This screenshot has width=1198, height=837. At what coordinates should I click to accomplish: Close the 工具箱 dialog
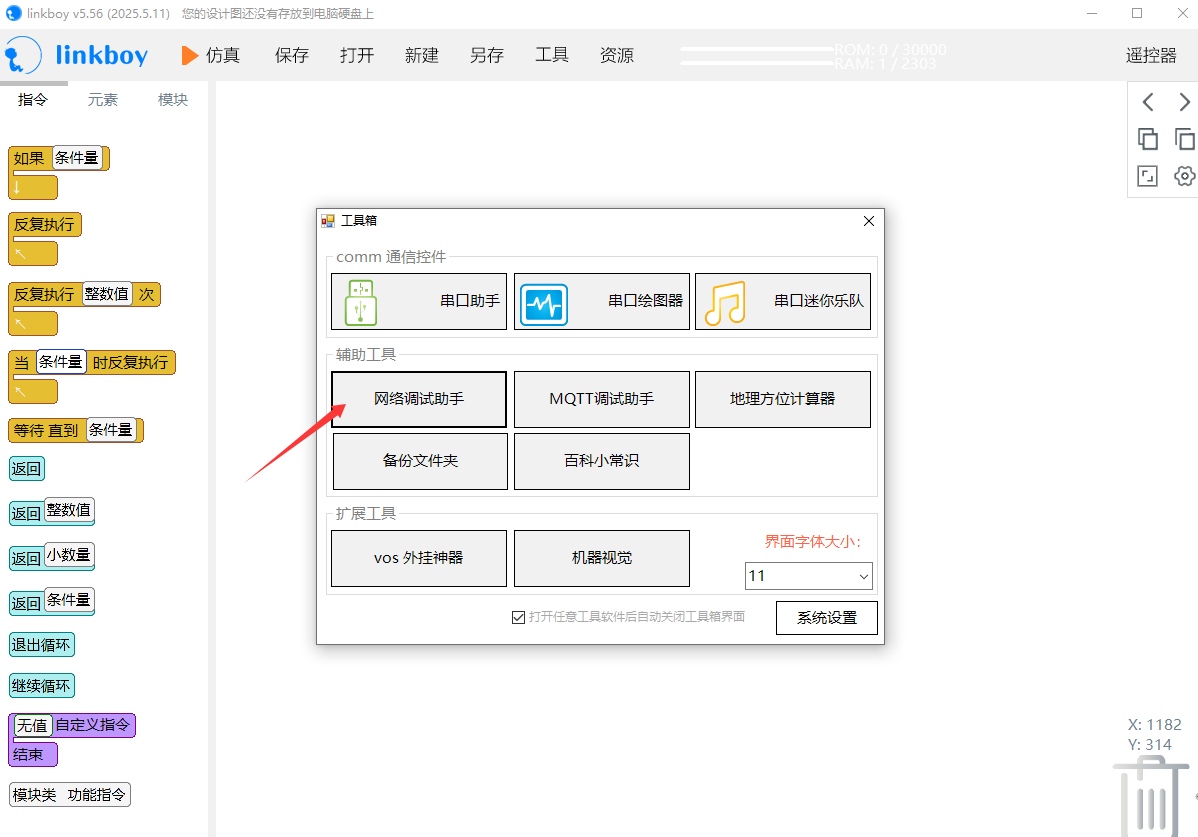[869, 221]
